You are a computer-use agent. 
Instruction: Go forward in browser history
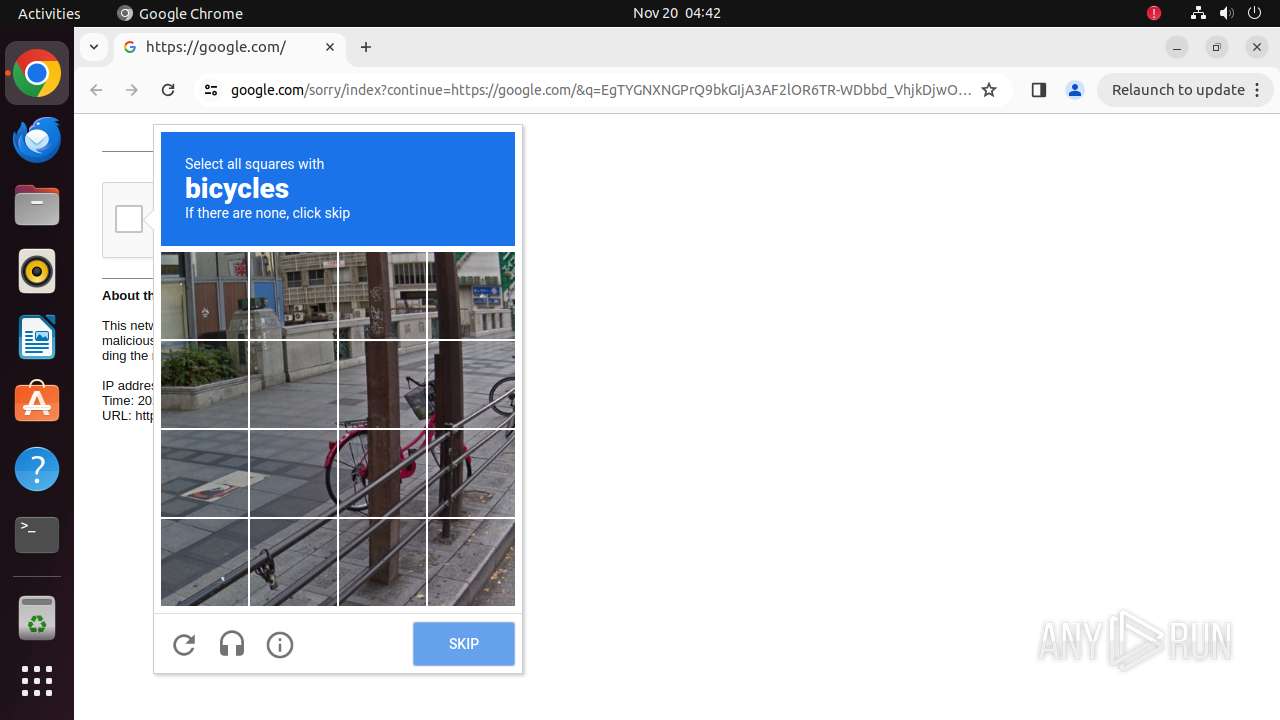pyautogui.click(x=132, y=90)
